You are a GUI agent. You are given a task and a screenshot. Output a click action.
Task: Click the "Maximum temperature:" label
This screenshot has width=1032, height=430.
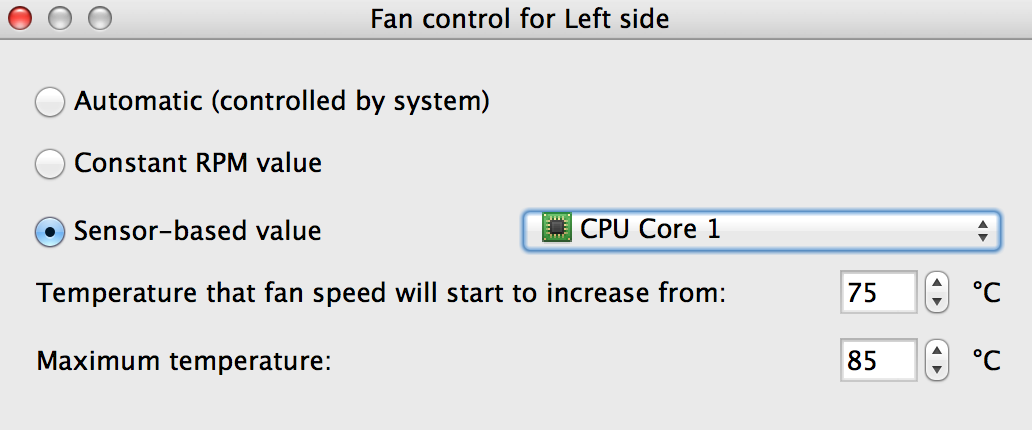pos(183,360)
